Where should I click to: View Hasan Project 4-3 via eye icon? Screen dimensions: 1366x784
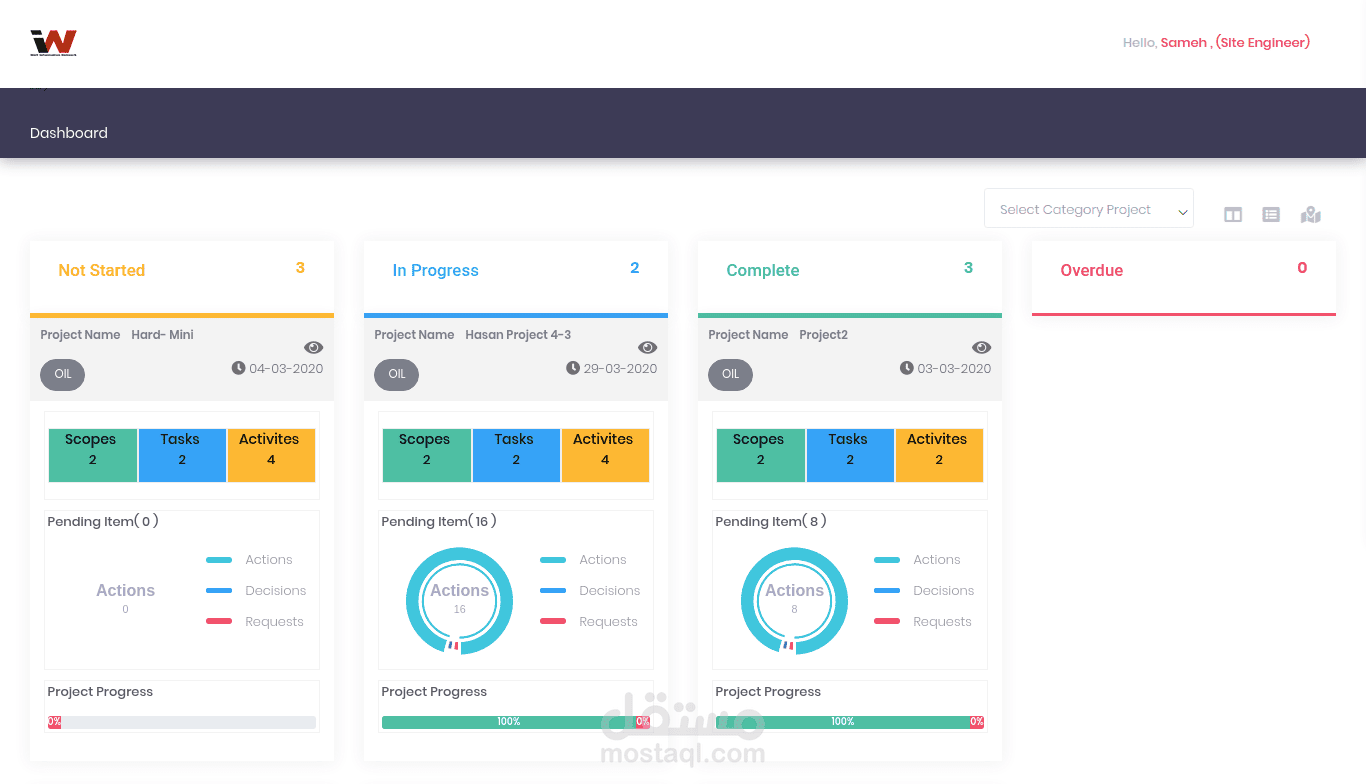[648, 347]
